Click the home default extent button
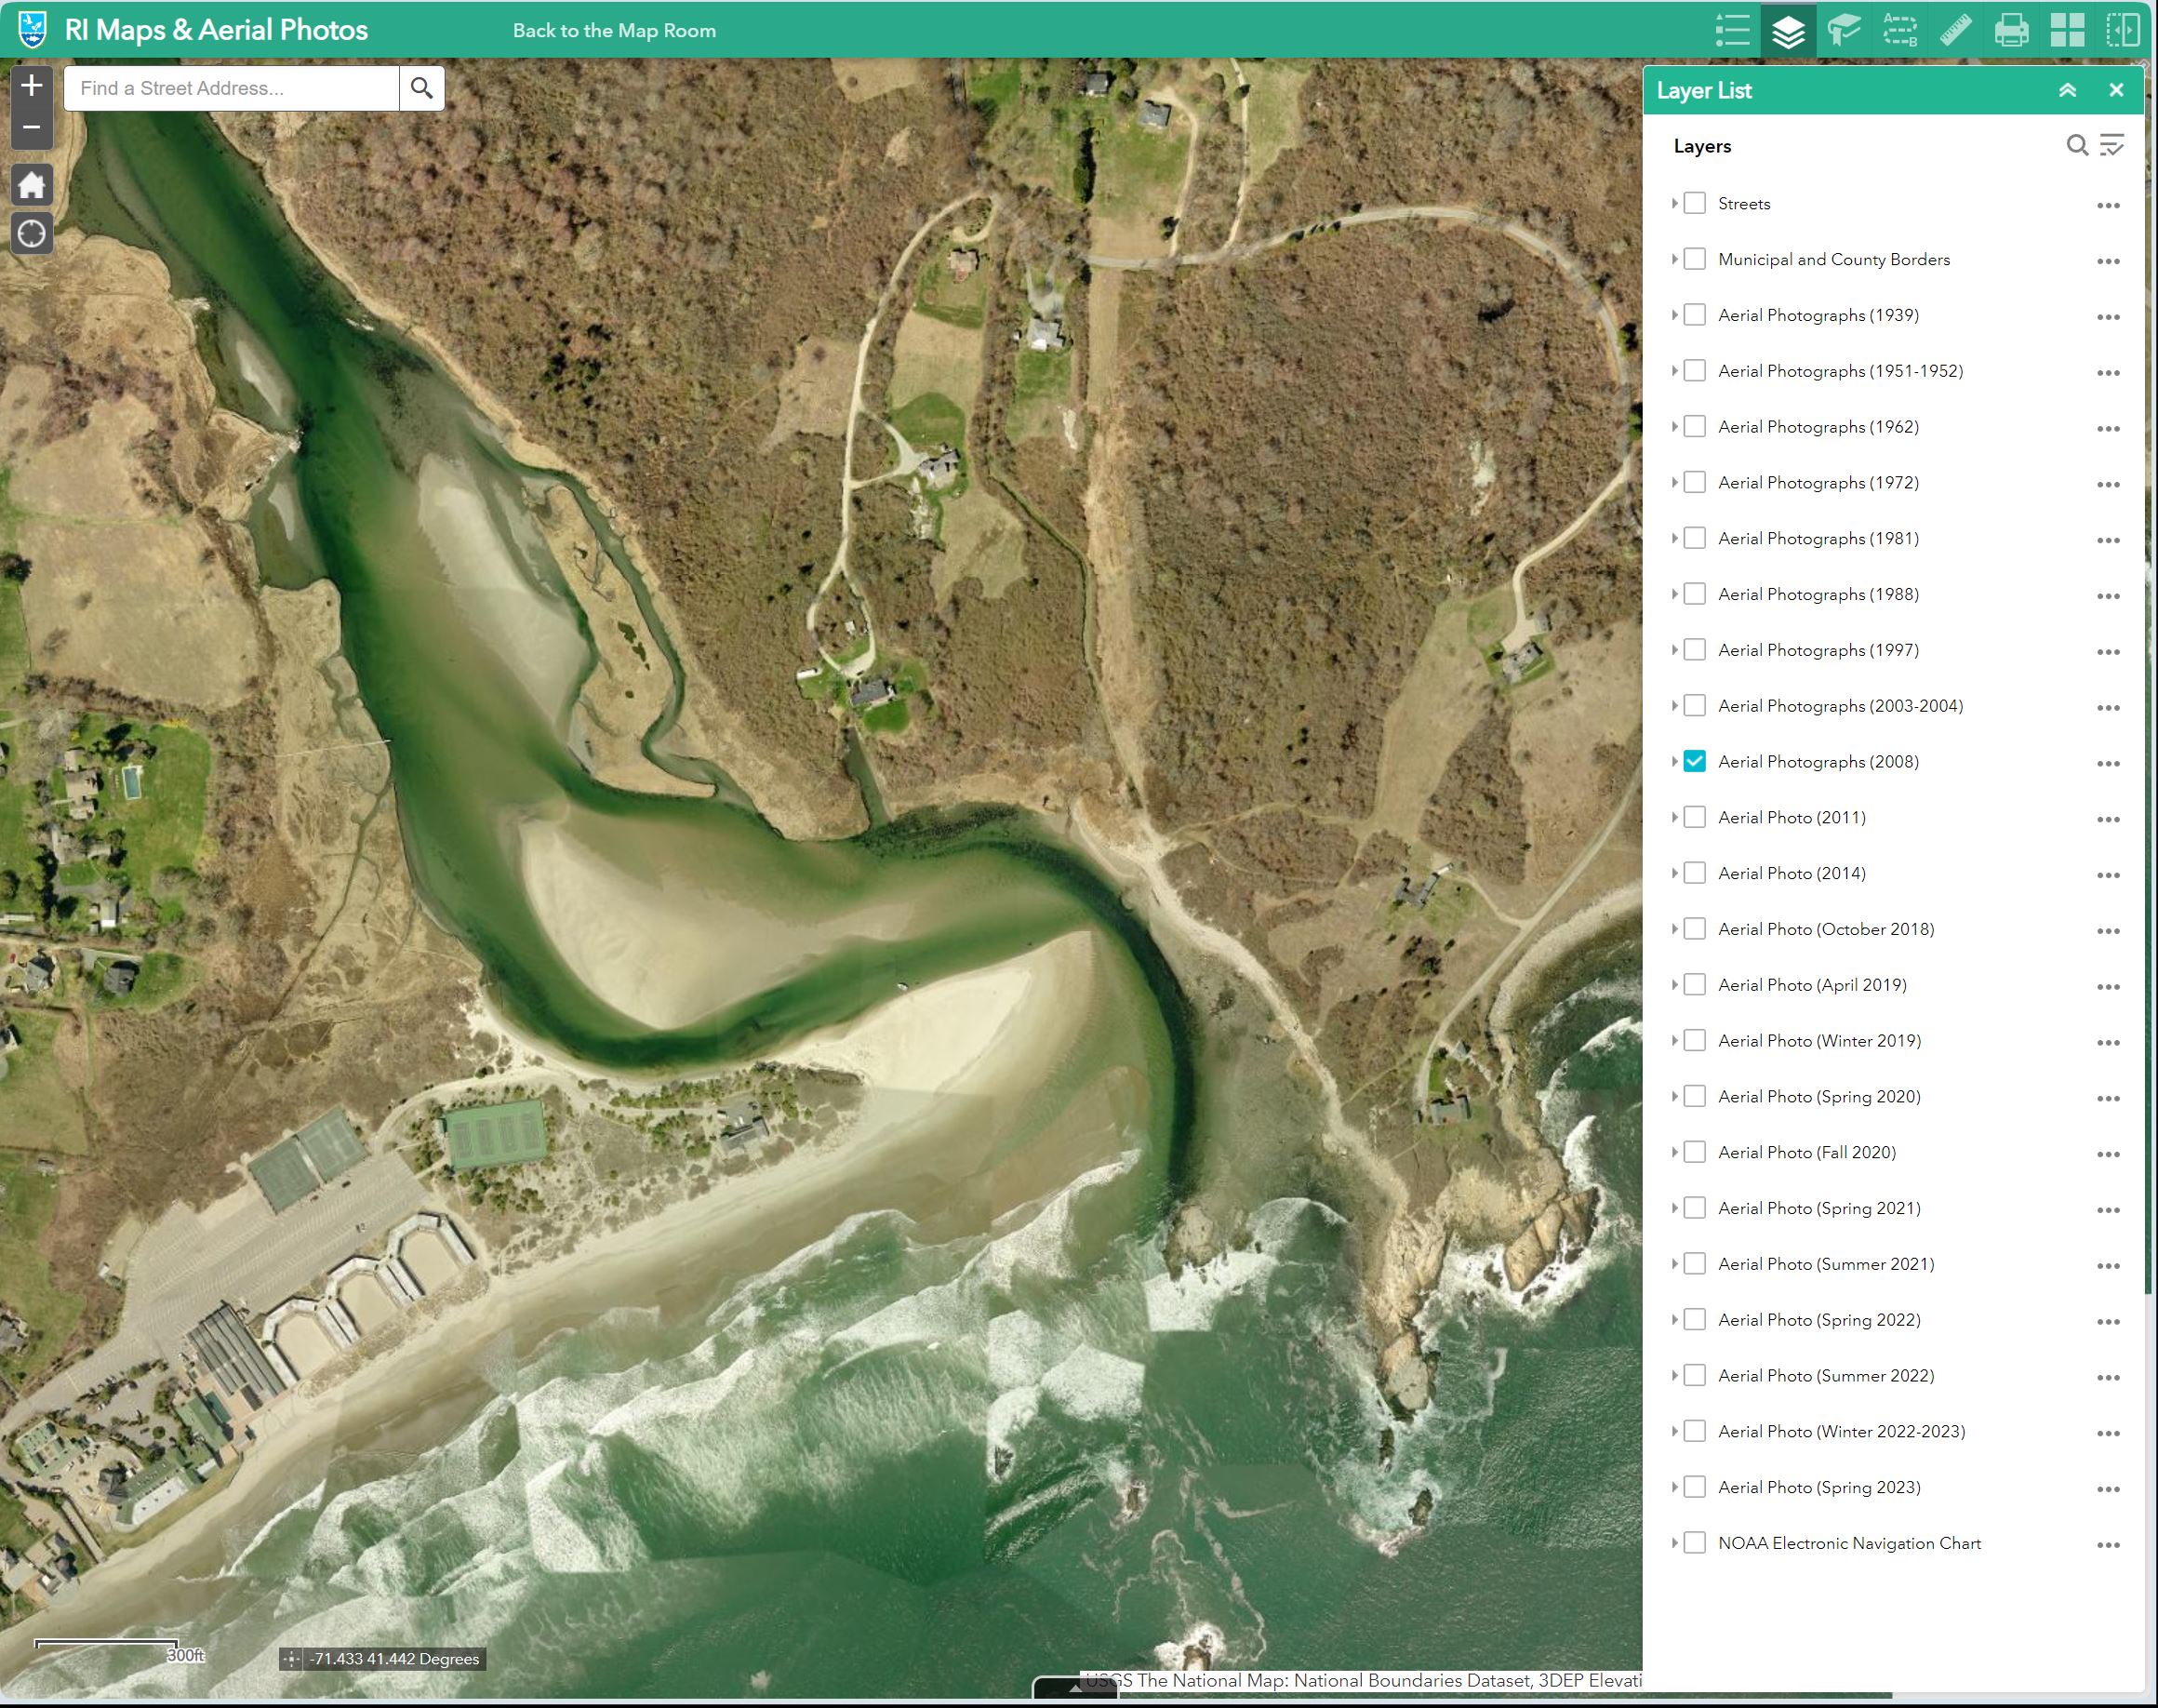The height and width of the screenshot is (1708, 2158). click(x=32, y=185)
